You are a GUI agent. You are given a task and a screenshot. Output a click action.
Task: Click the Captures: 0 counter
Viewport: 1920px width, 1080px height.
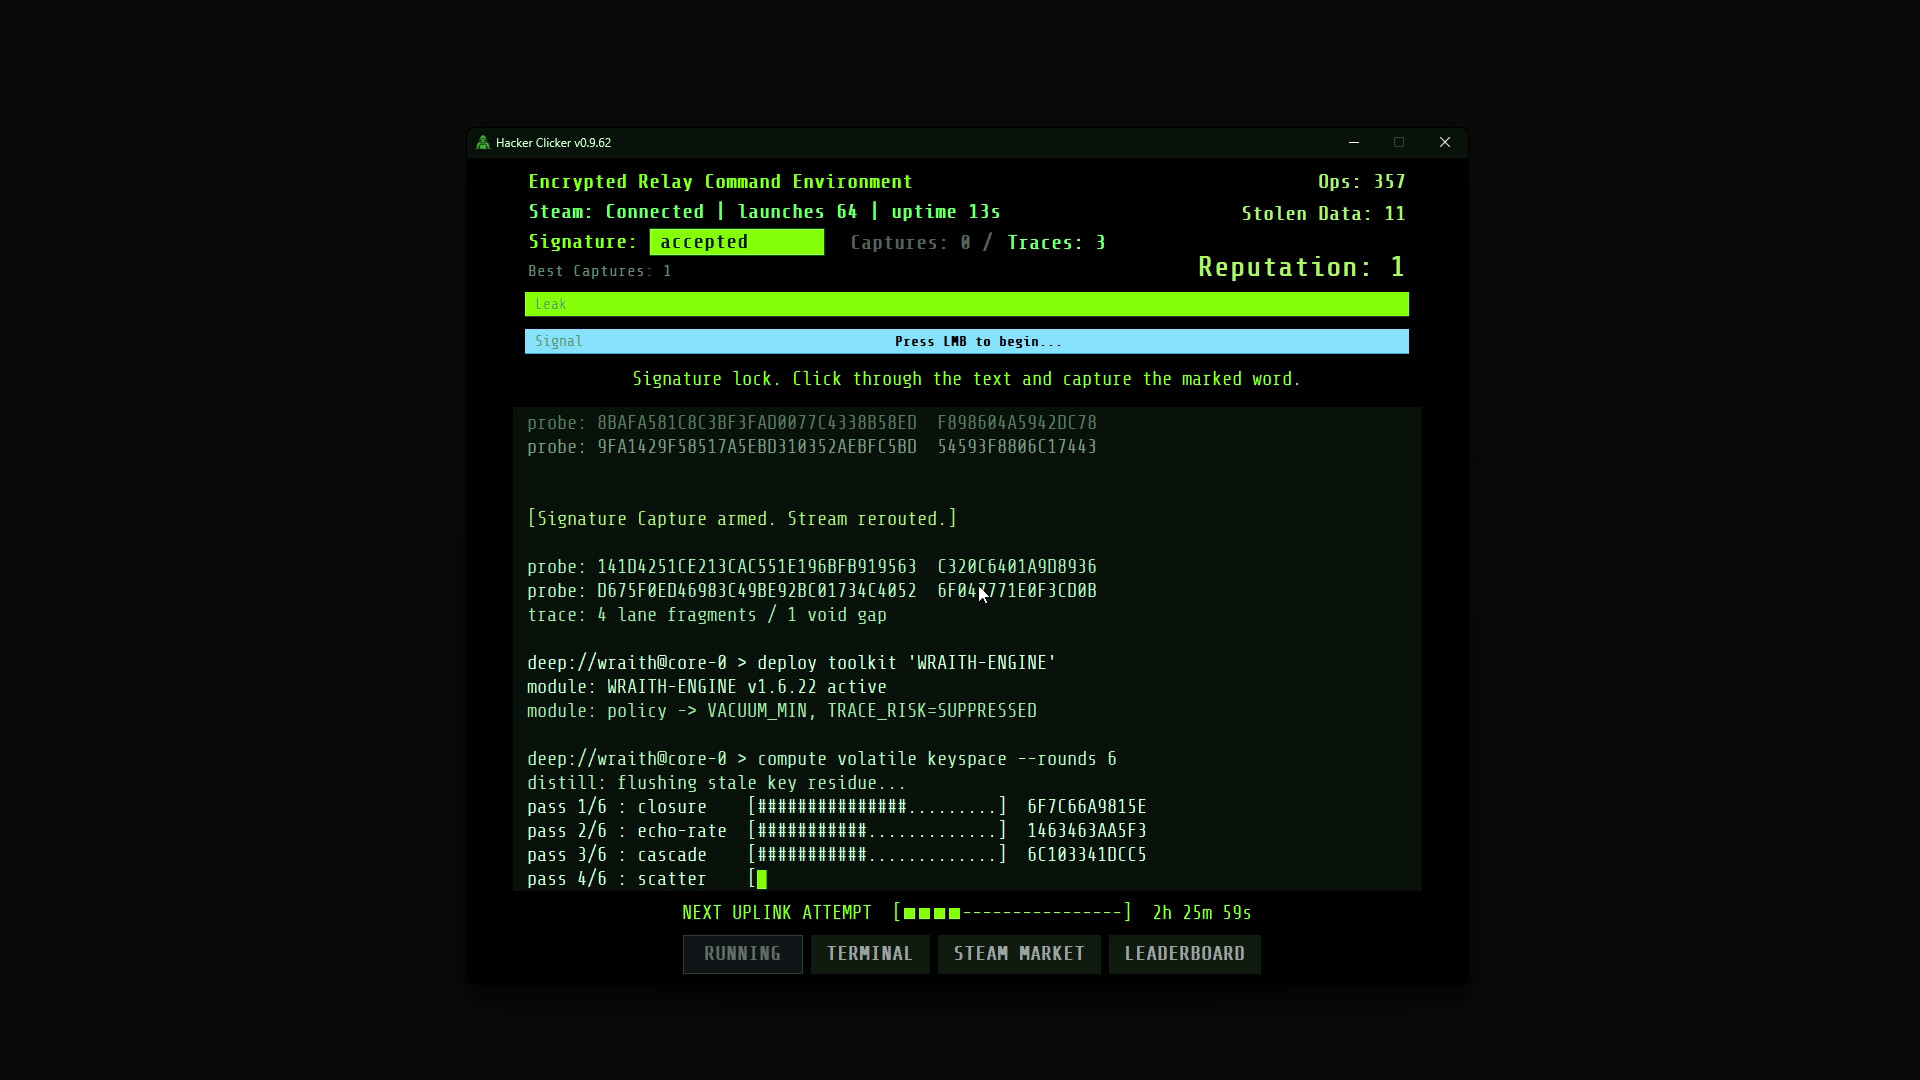[x=909, y=242]
